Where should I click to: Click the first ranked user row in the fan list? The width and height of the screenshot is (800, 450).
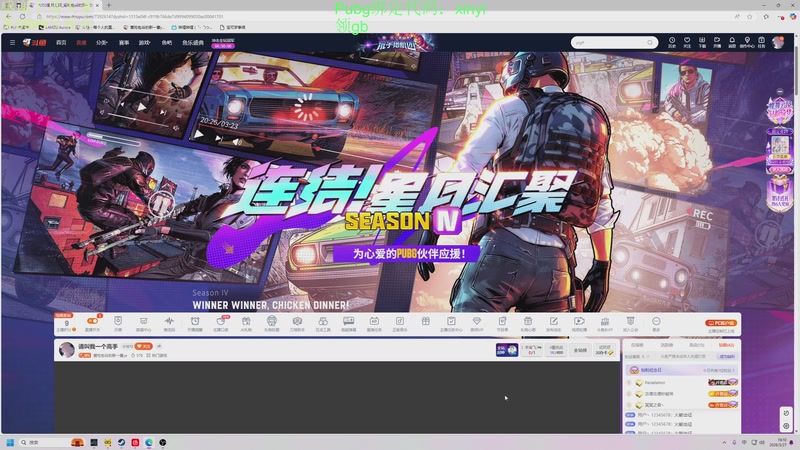coord(682,382)
